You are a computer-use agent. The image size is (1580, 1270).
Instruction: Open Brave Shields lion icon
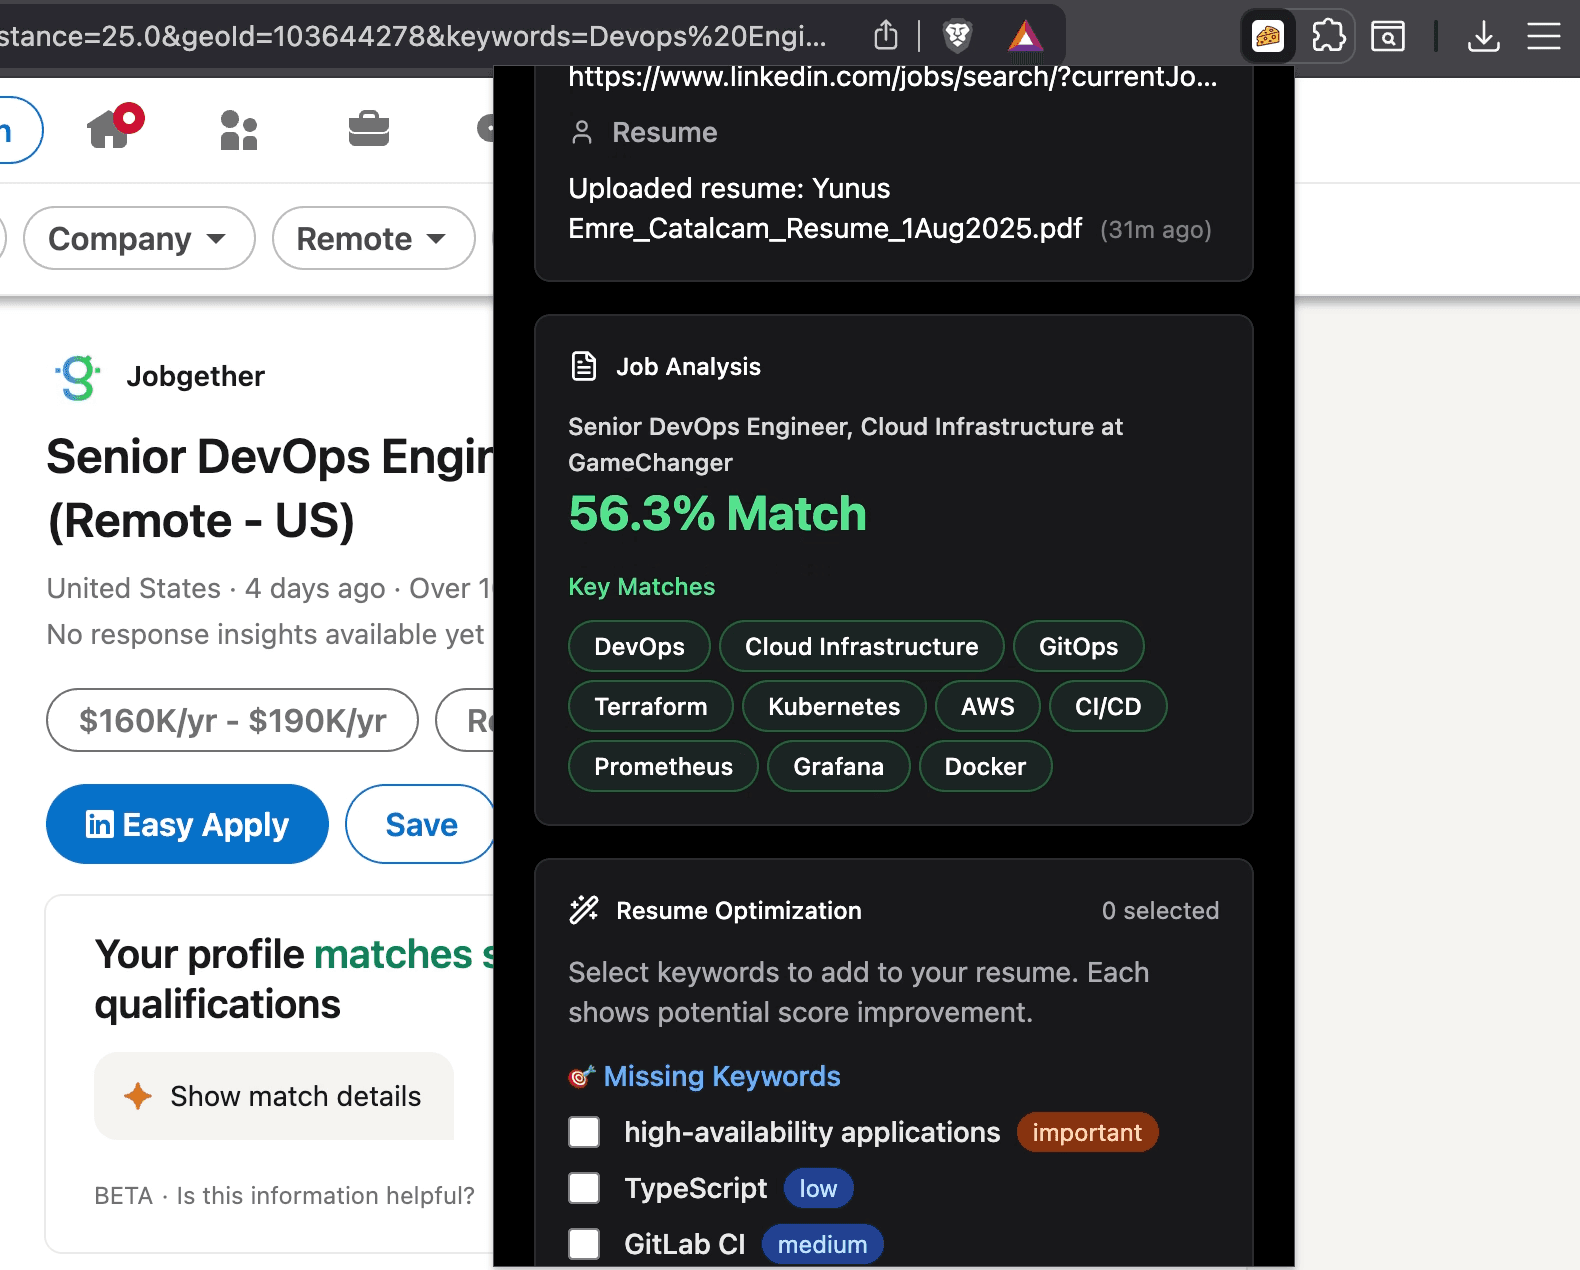pos(957,37)
